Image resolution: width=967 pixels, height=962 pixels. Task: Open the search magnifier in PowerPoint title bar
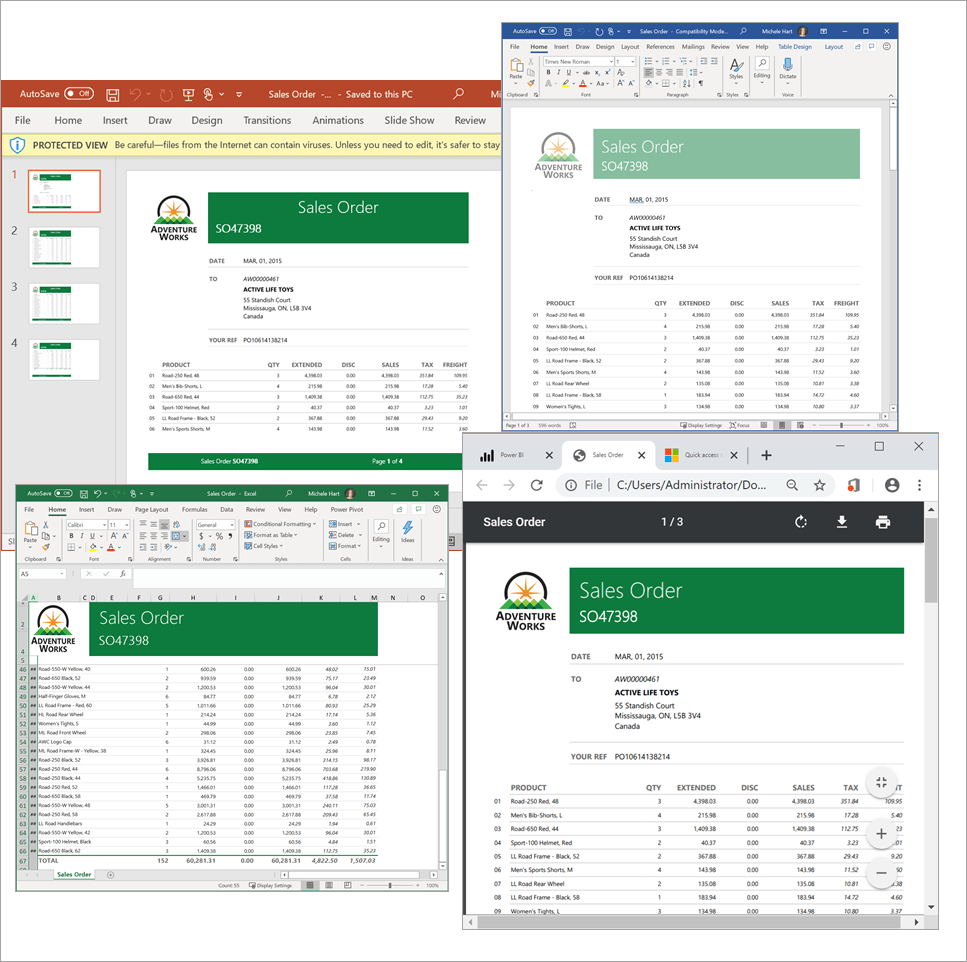tap(458, 94)
